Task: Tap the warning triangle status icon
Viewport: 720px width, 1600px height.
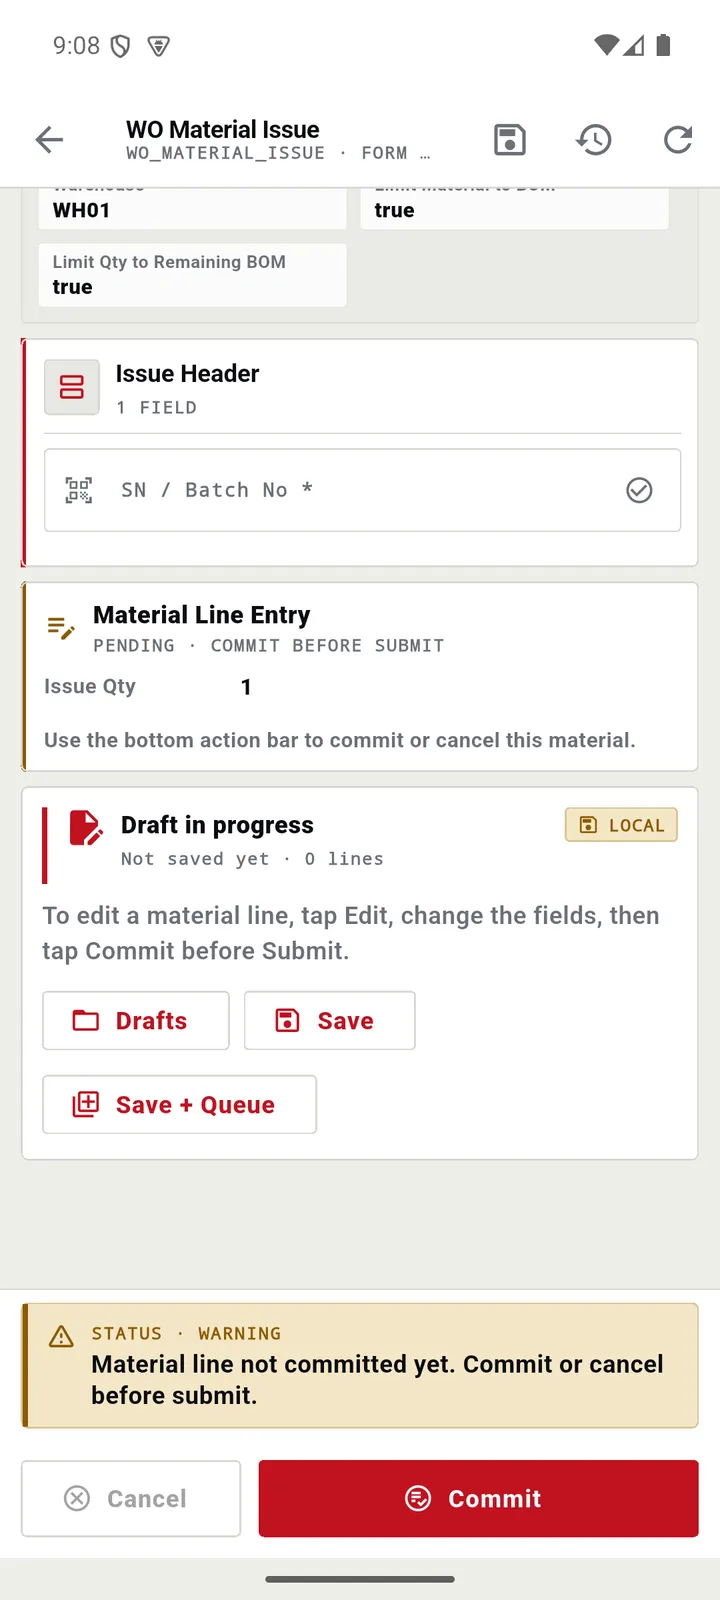Action: click(x=61, y=1337)
